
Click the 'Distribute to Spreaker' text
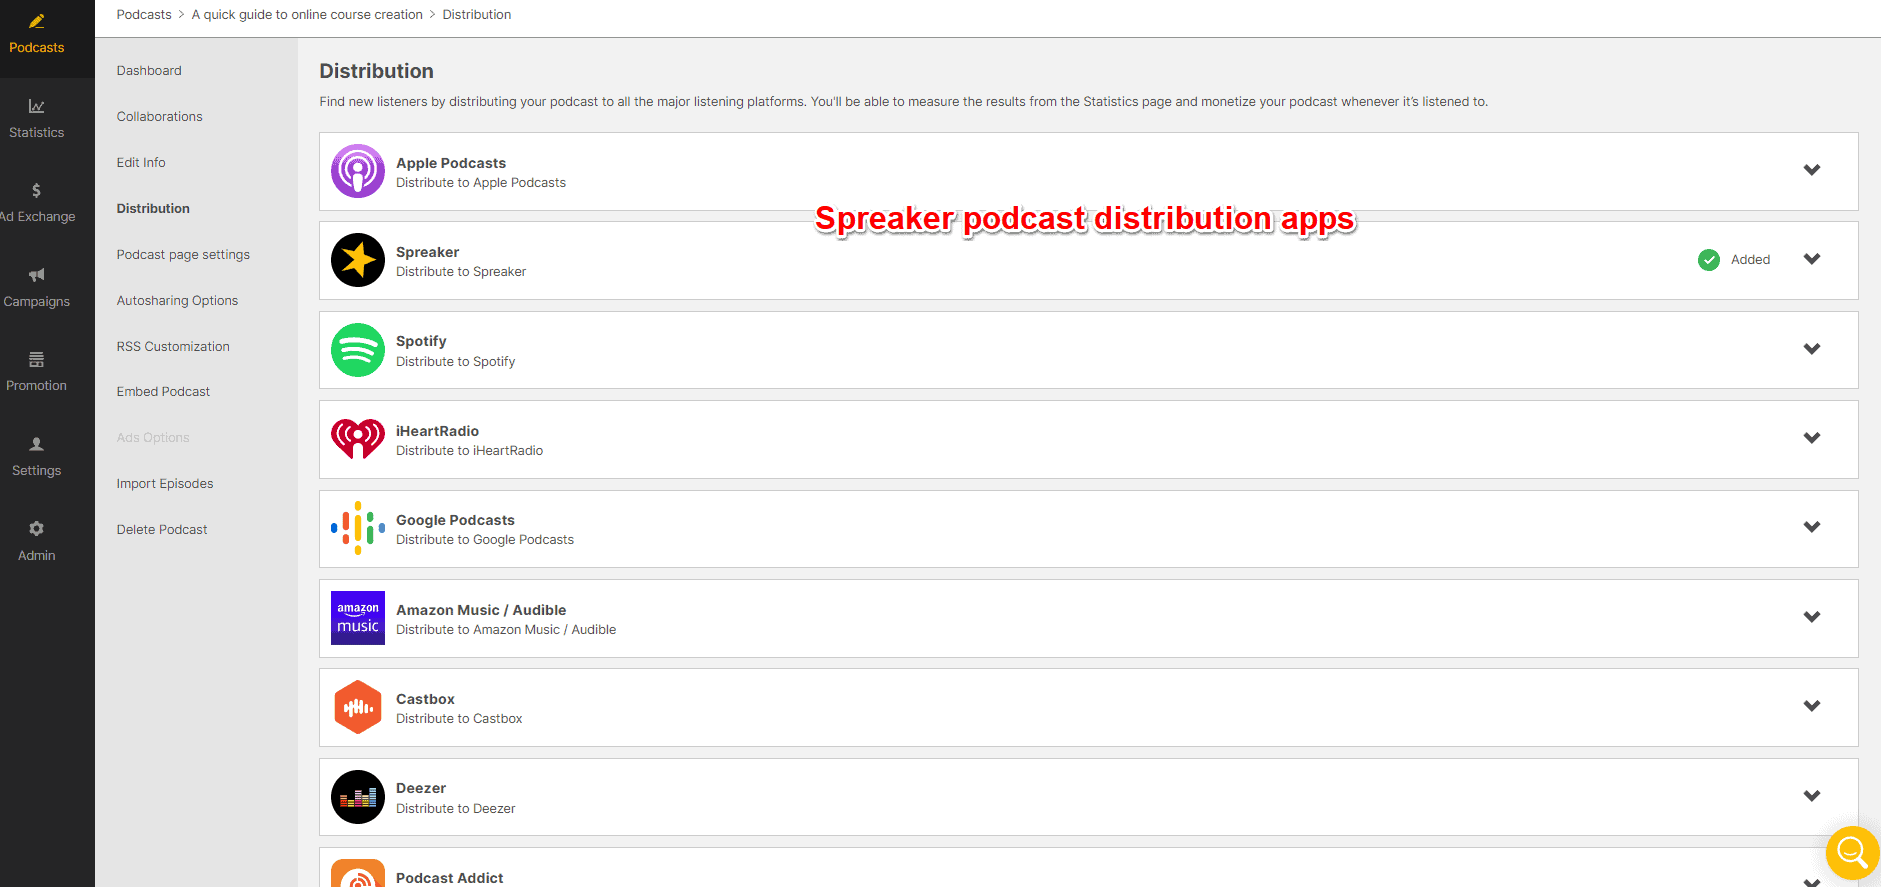461,272
